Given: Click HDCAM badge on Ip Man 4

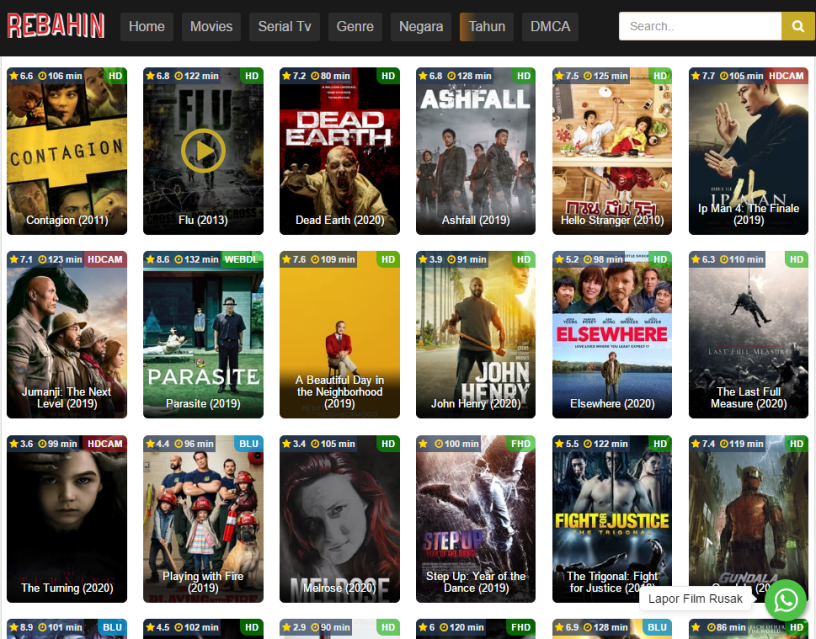Looking at the screenshot, I should pos(786,76).
